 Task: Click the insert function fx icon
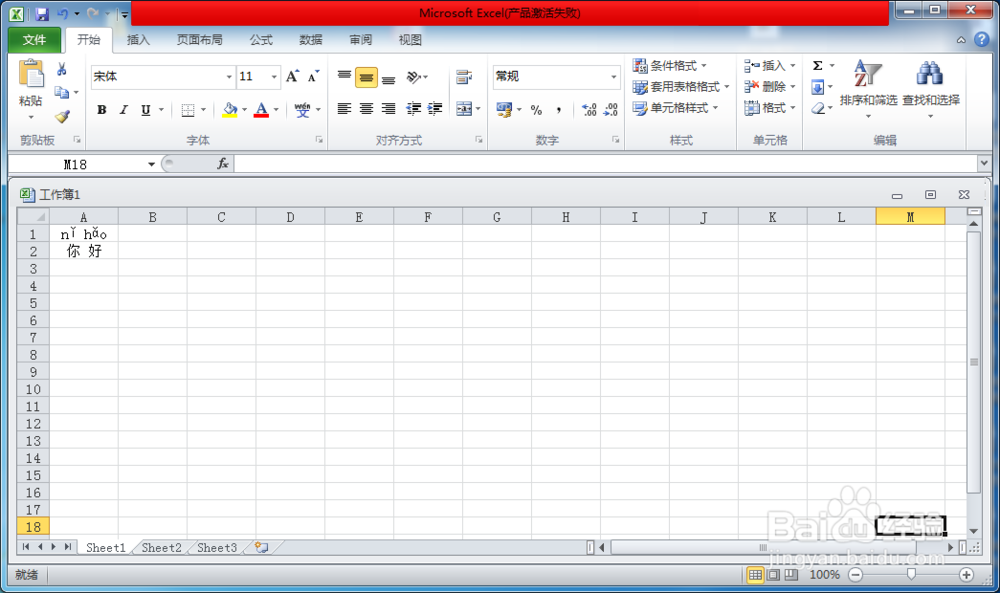click(223, 164)
